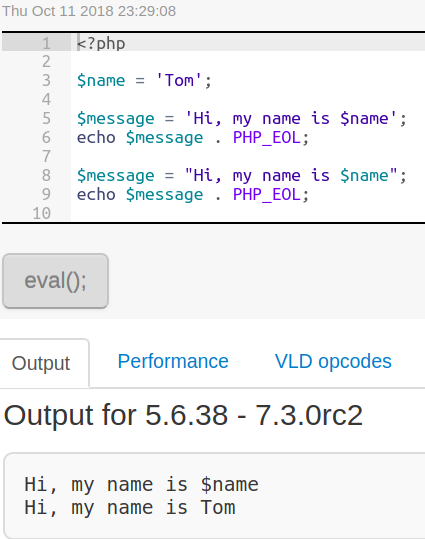Click line number 1 in gutter
Viewport: 425px width, 539px height.
(x=46, y=44)
